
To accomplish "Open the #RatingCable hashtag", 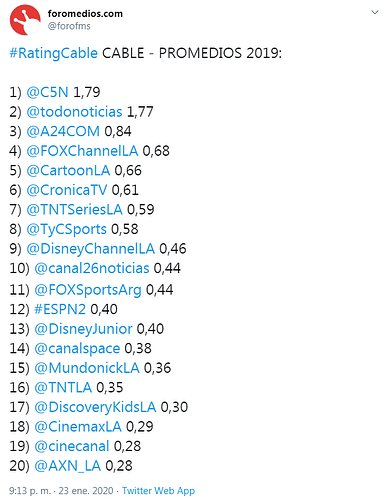I will tap(54, 53).
